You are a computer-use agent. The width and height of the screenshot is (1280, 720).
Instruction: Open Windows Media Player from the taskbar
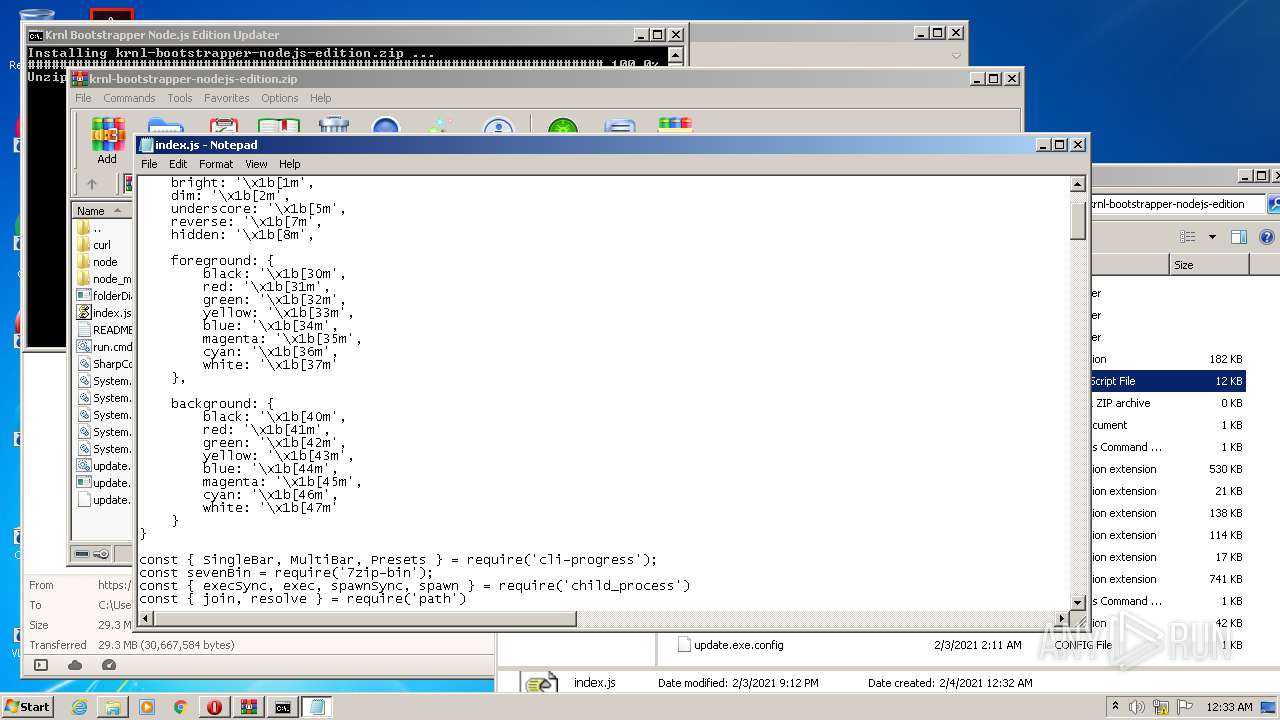pyautogui.click(x=147, y=707)
